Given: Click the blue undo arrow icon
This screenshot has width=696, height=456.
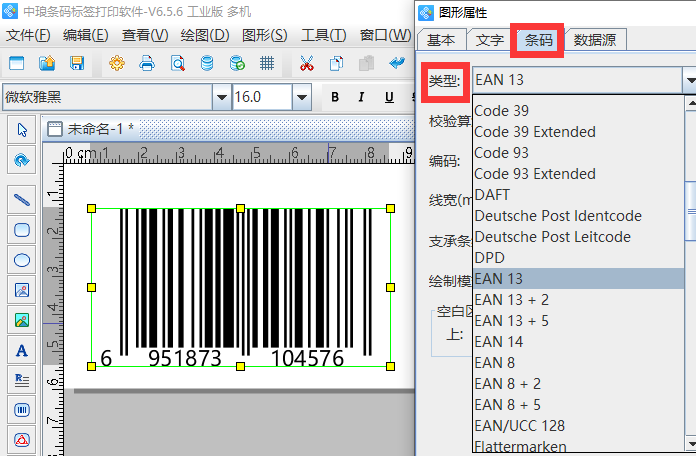Looking at the screenshot, I should point(397,63).
